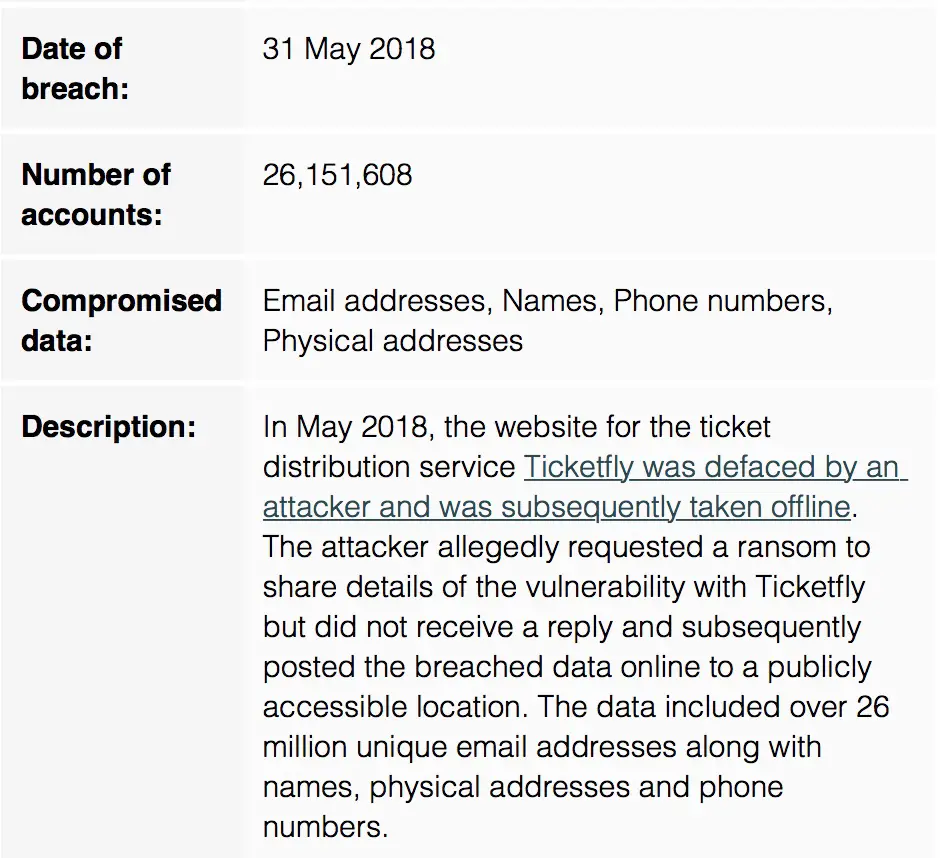The width and height of the screenshot is (942, 858).
Task: Click 'but did not receive a reply' line
Action: tap(562, 627)
